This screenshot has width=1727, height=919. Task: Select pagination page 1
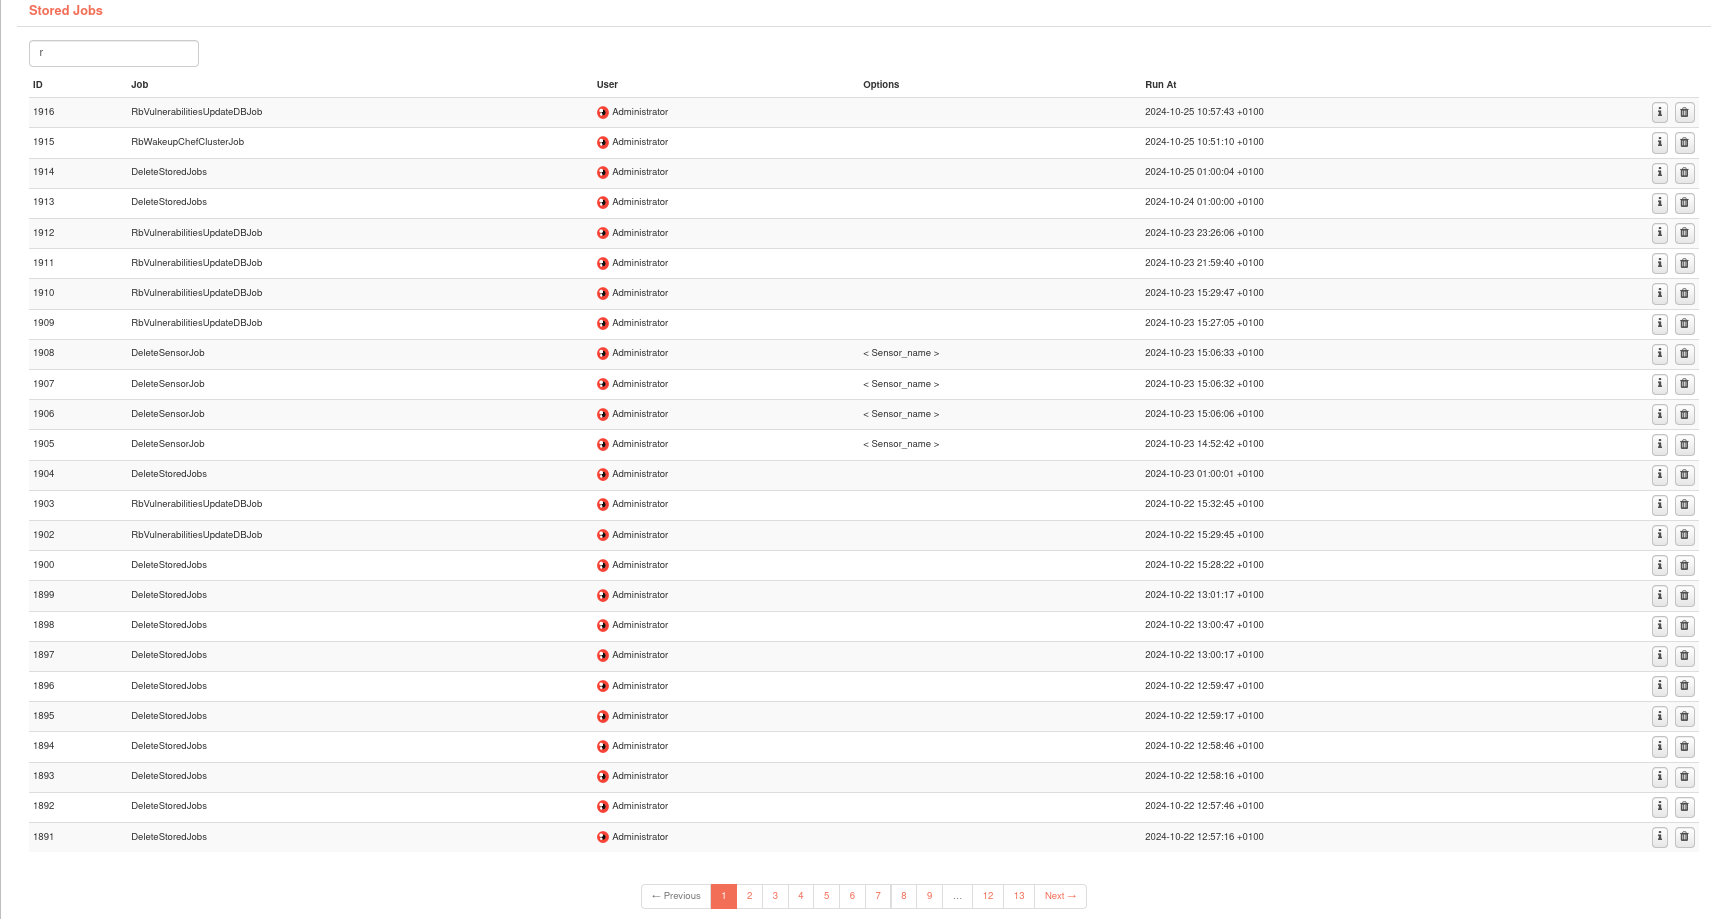point(724,896)
